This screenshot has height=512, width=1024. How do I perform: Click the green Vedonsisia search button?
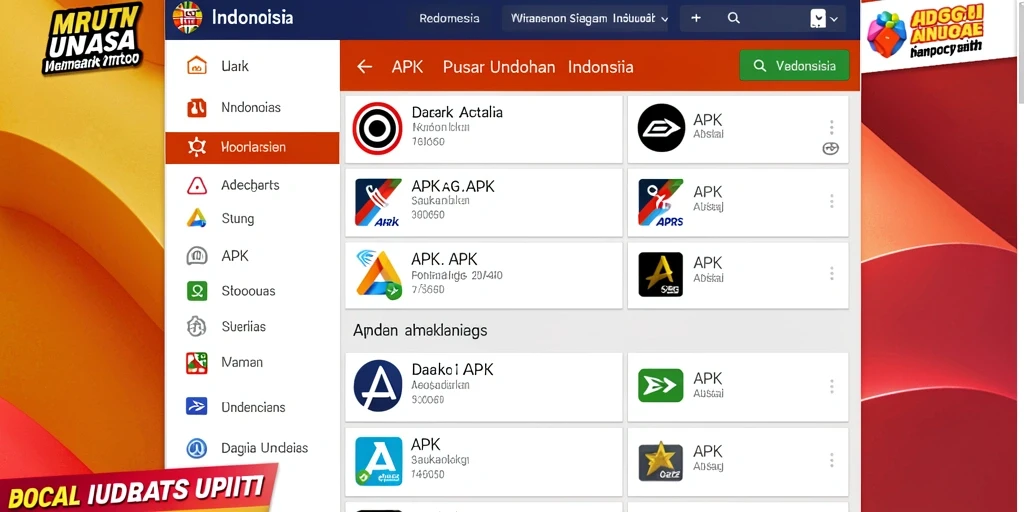(x=794, y=65)
